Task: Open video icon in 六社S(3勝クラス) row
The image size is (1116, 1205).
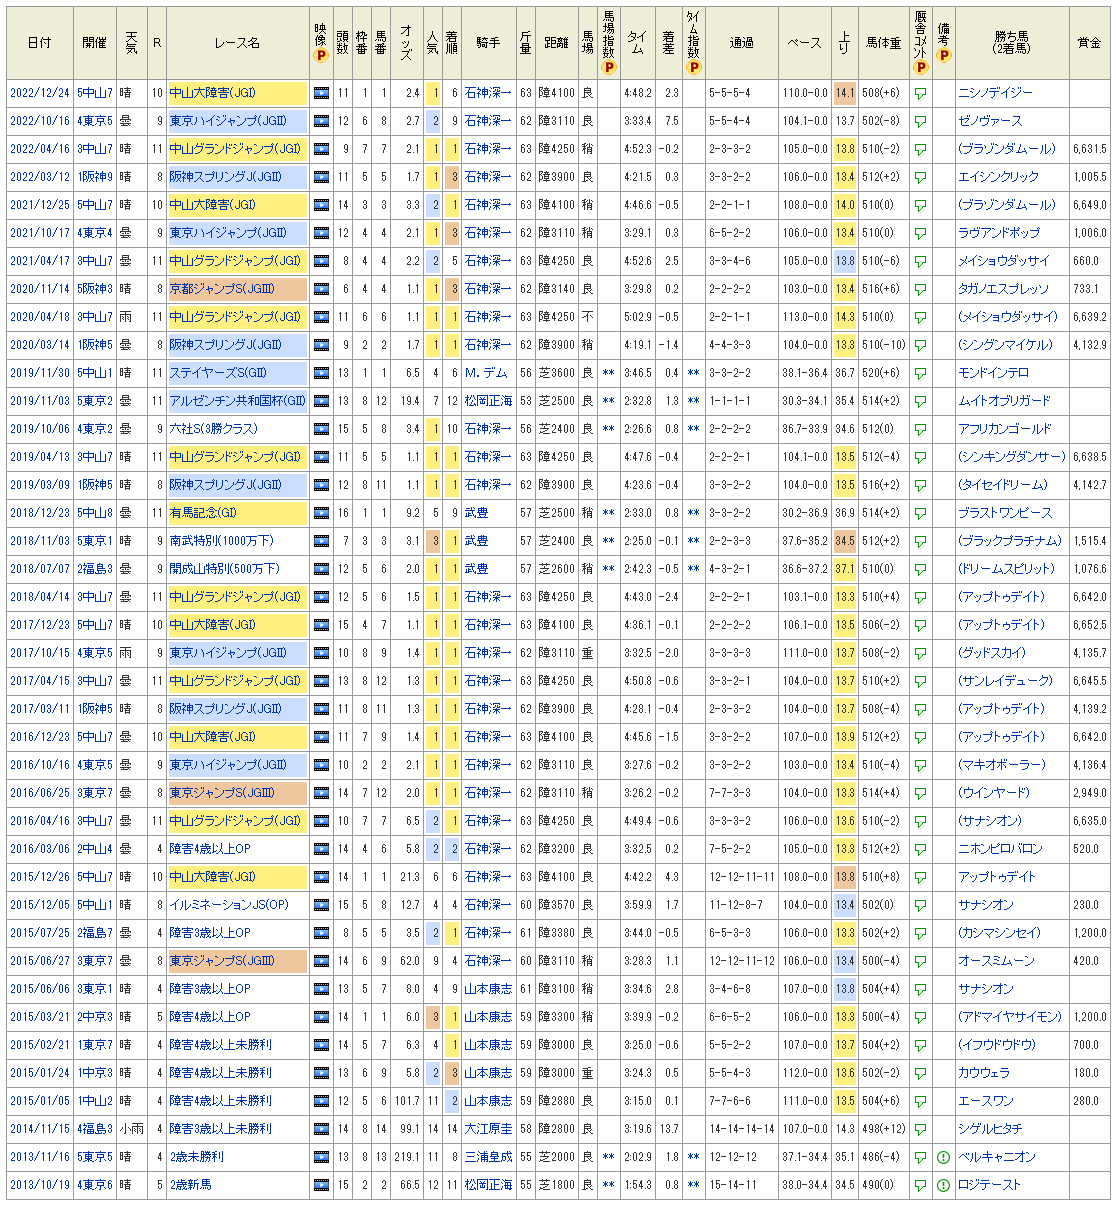Action: coord(321,429)
